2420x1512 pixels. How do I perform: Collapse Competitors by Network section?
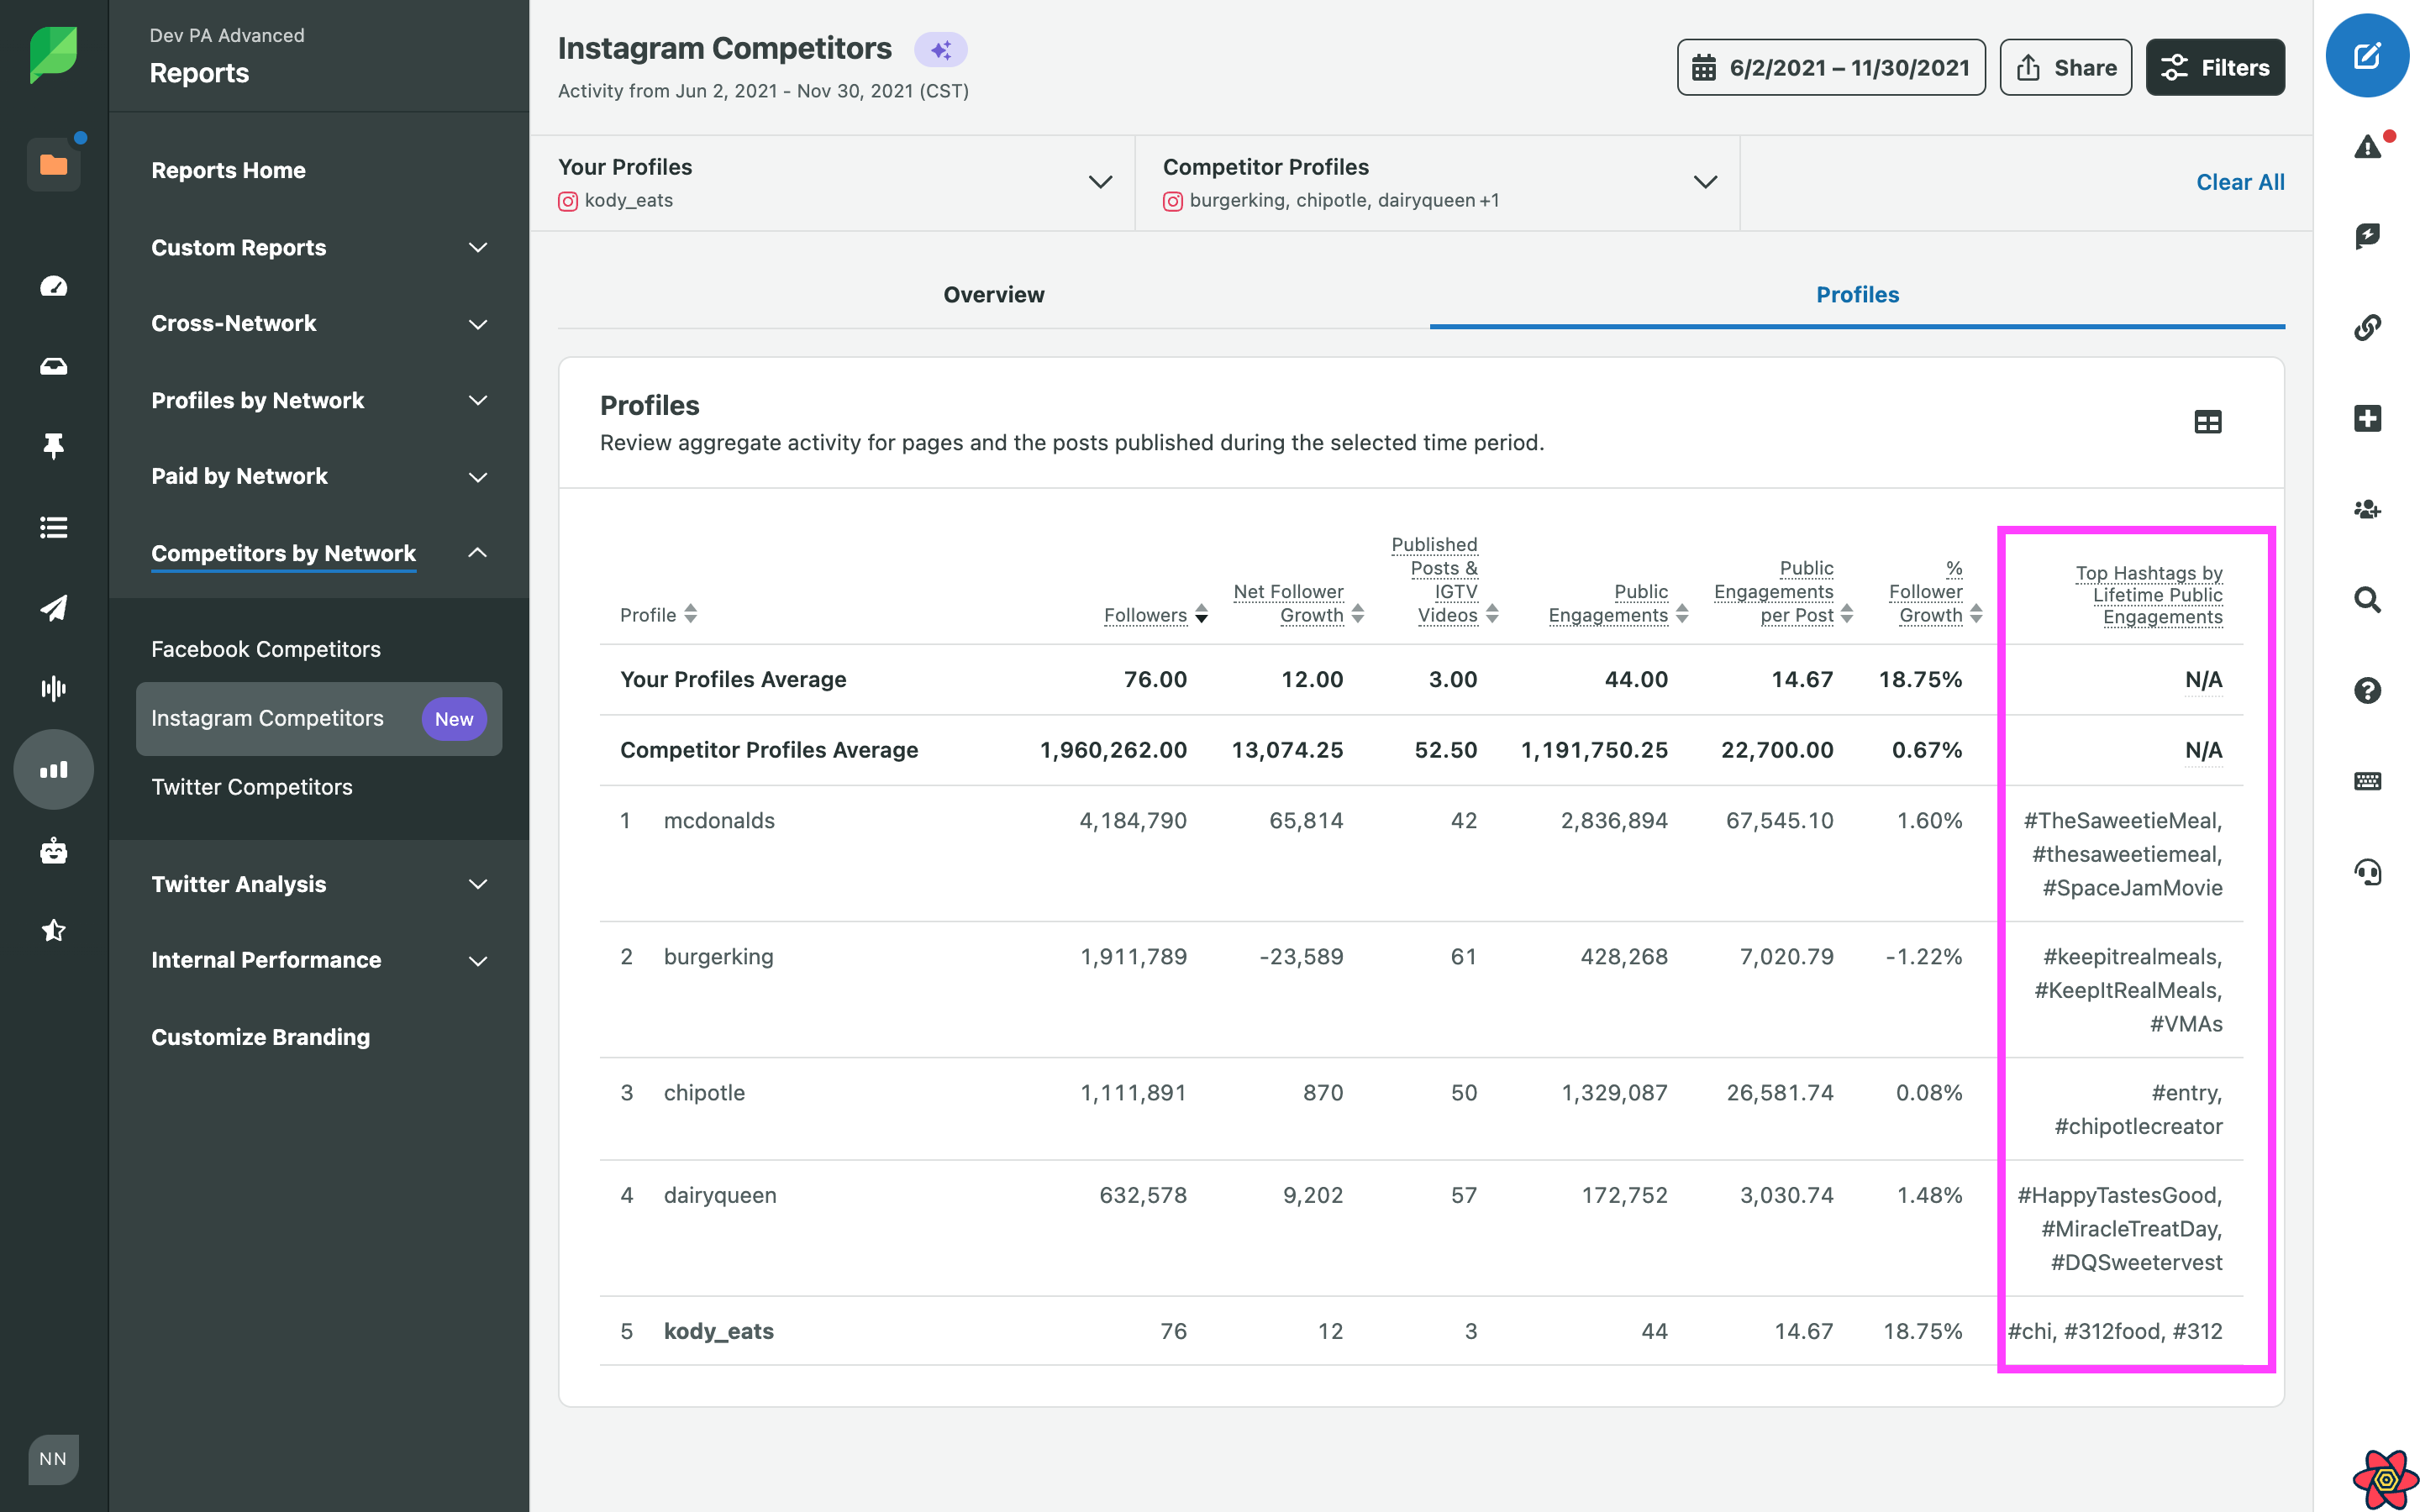coord(319,553)
